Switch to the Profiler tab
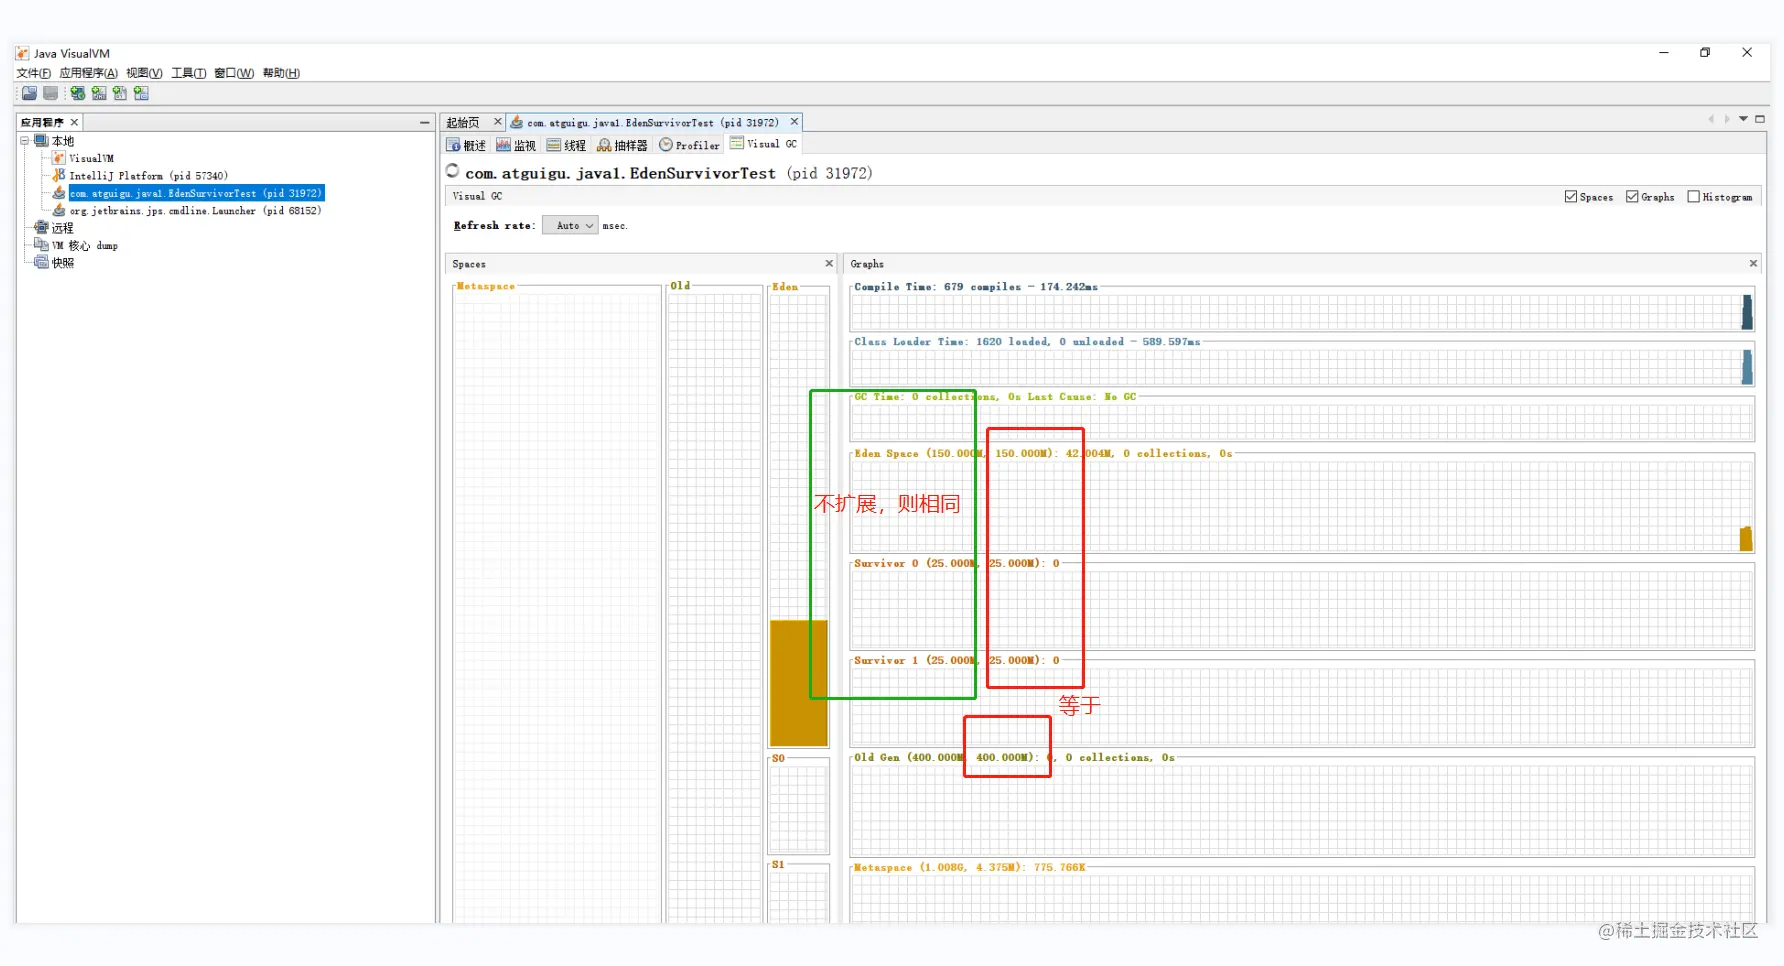The height and width of the screenshot is (966, 1784). click(689, 145)
